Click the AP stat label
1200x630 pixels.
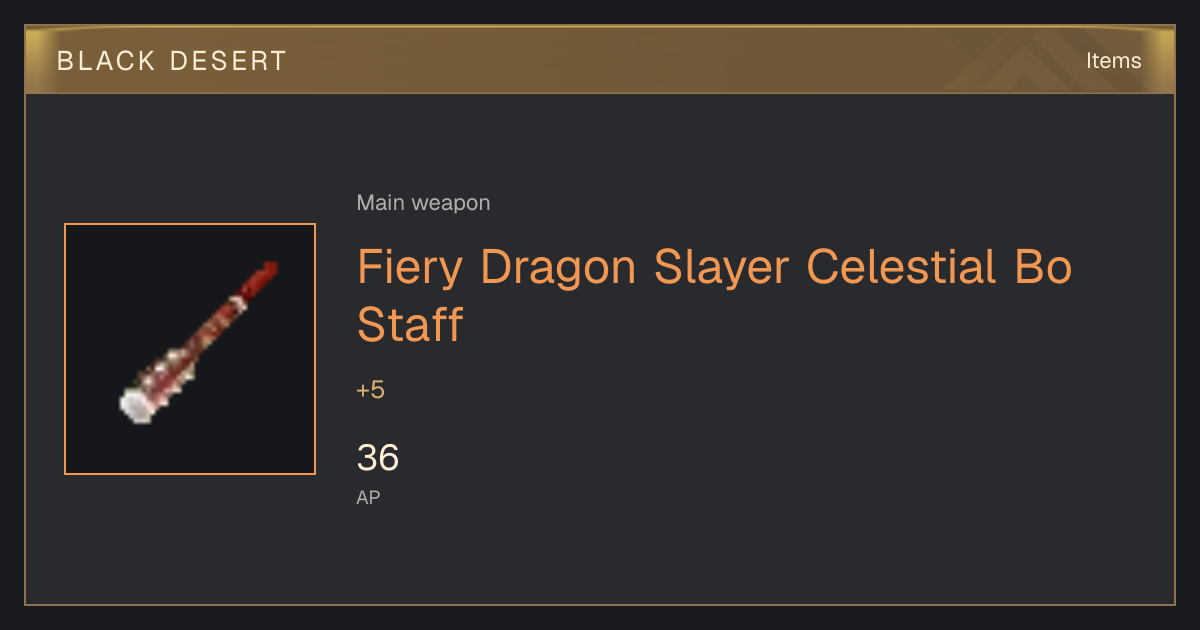click(368, 497)
